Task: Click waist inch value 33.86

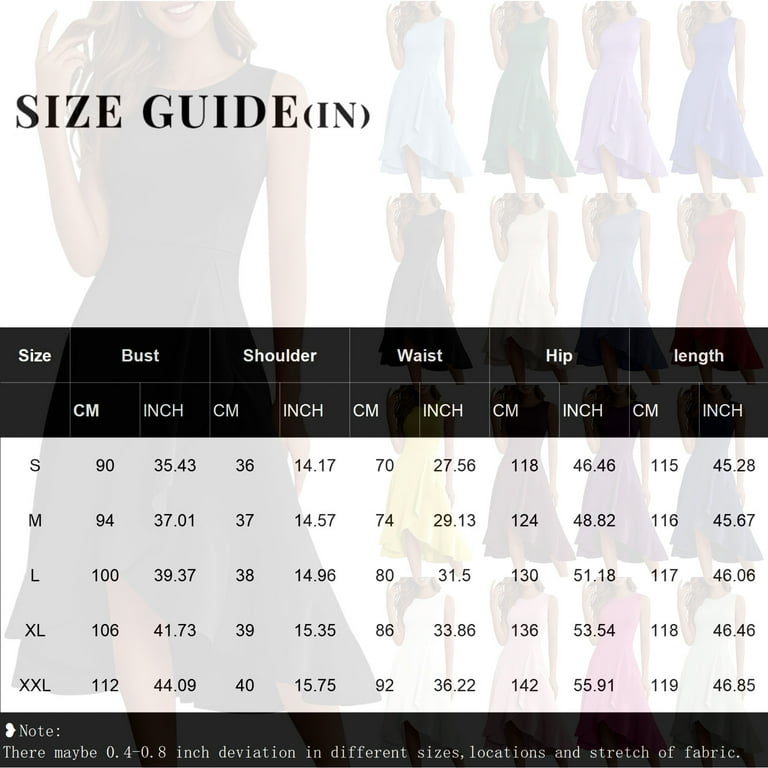Action: 455,630
